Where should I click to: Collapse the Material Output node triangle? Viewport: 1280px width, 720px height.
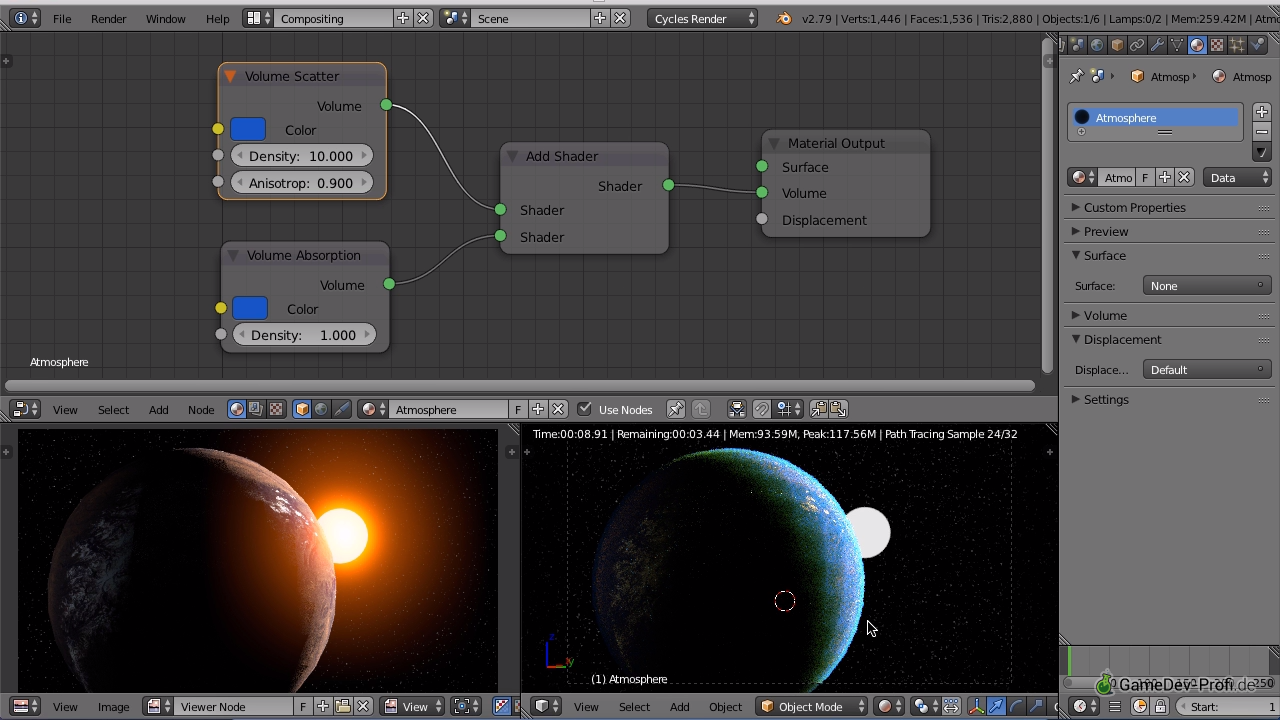click(x=774, y=143)
